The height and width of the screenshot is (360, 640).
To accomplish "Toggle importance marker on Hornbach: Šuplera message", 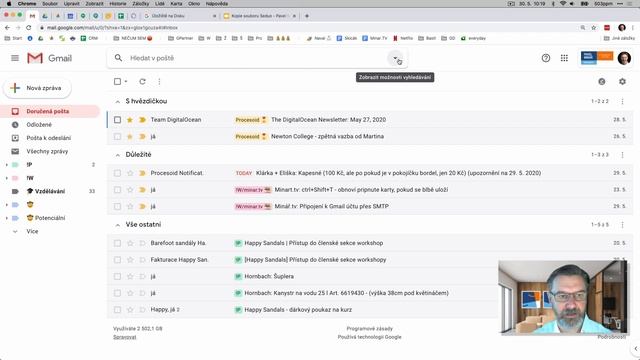I will pos(142,276).
